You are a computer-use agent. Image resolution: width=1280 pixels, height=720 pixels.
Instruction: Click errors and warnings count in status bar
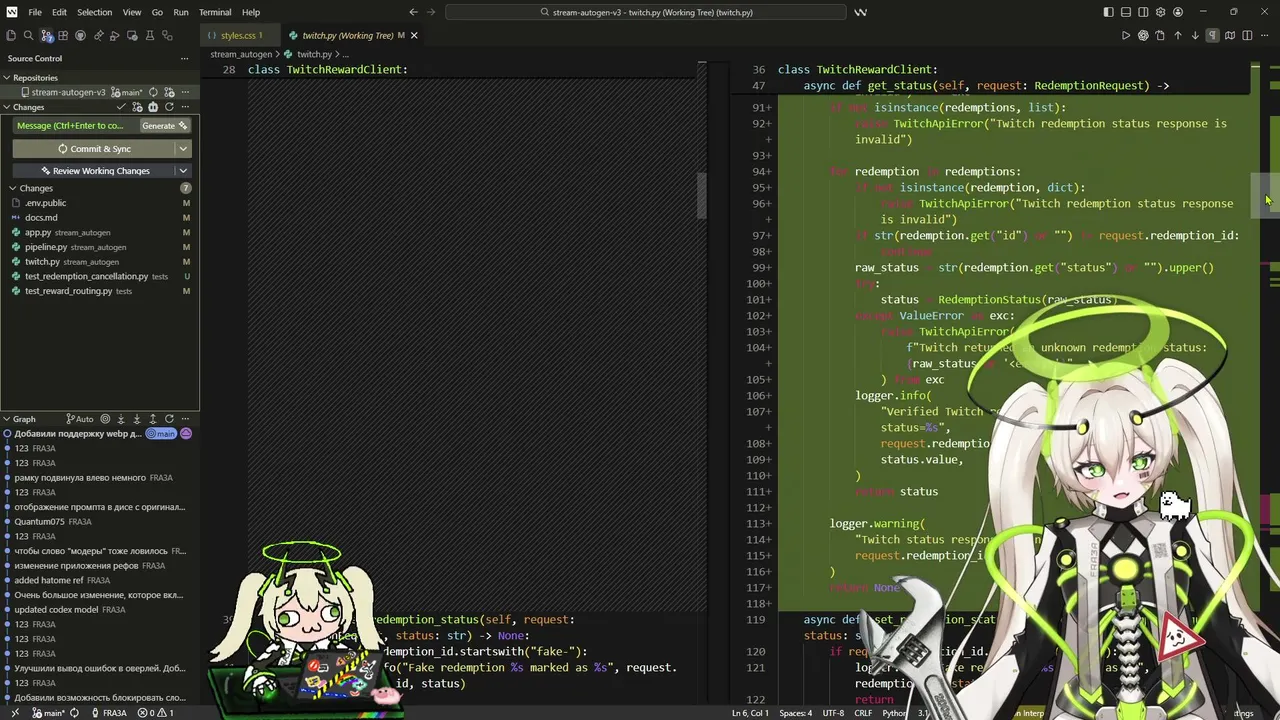click(155, 713)
